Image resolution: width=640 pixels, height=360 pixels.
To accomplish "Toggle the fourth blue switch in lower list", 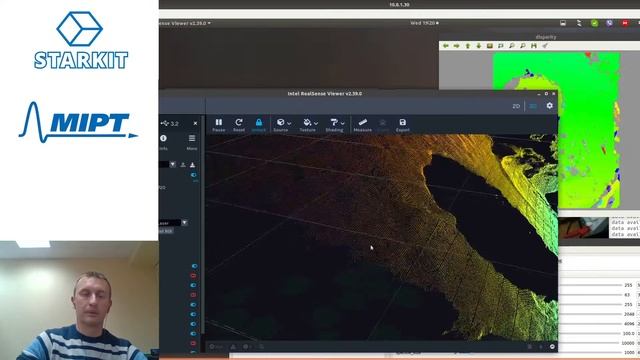I will point(193,315).
